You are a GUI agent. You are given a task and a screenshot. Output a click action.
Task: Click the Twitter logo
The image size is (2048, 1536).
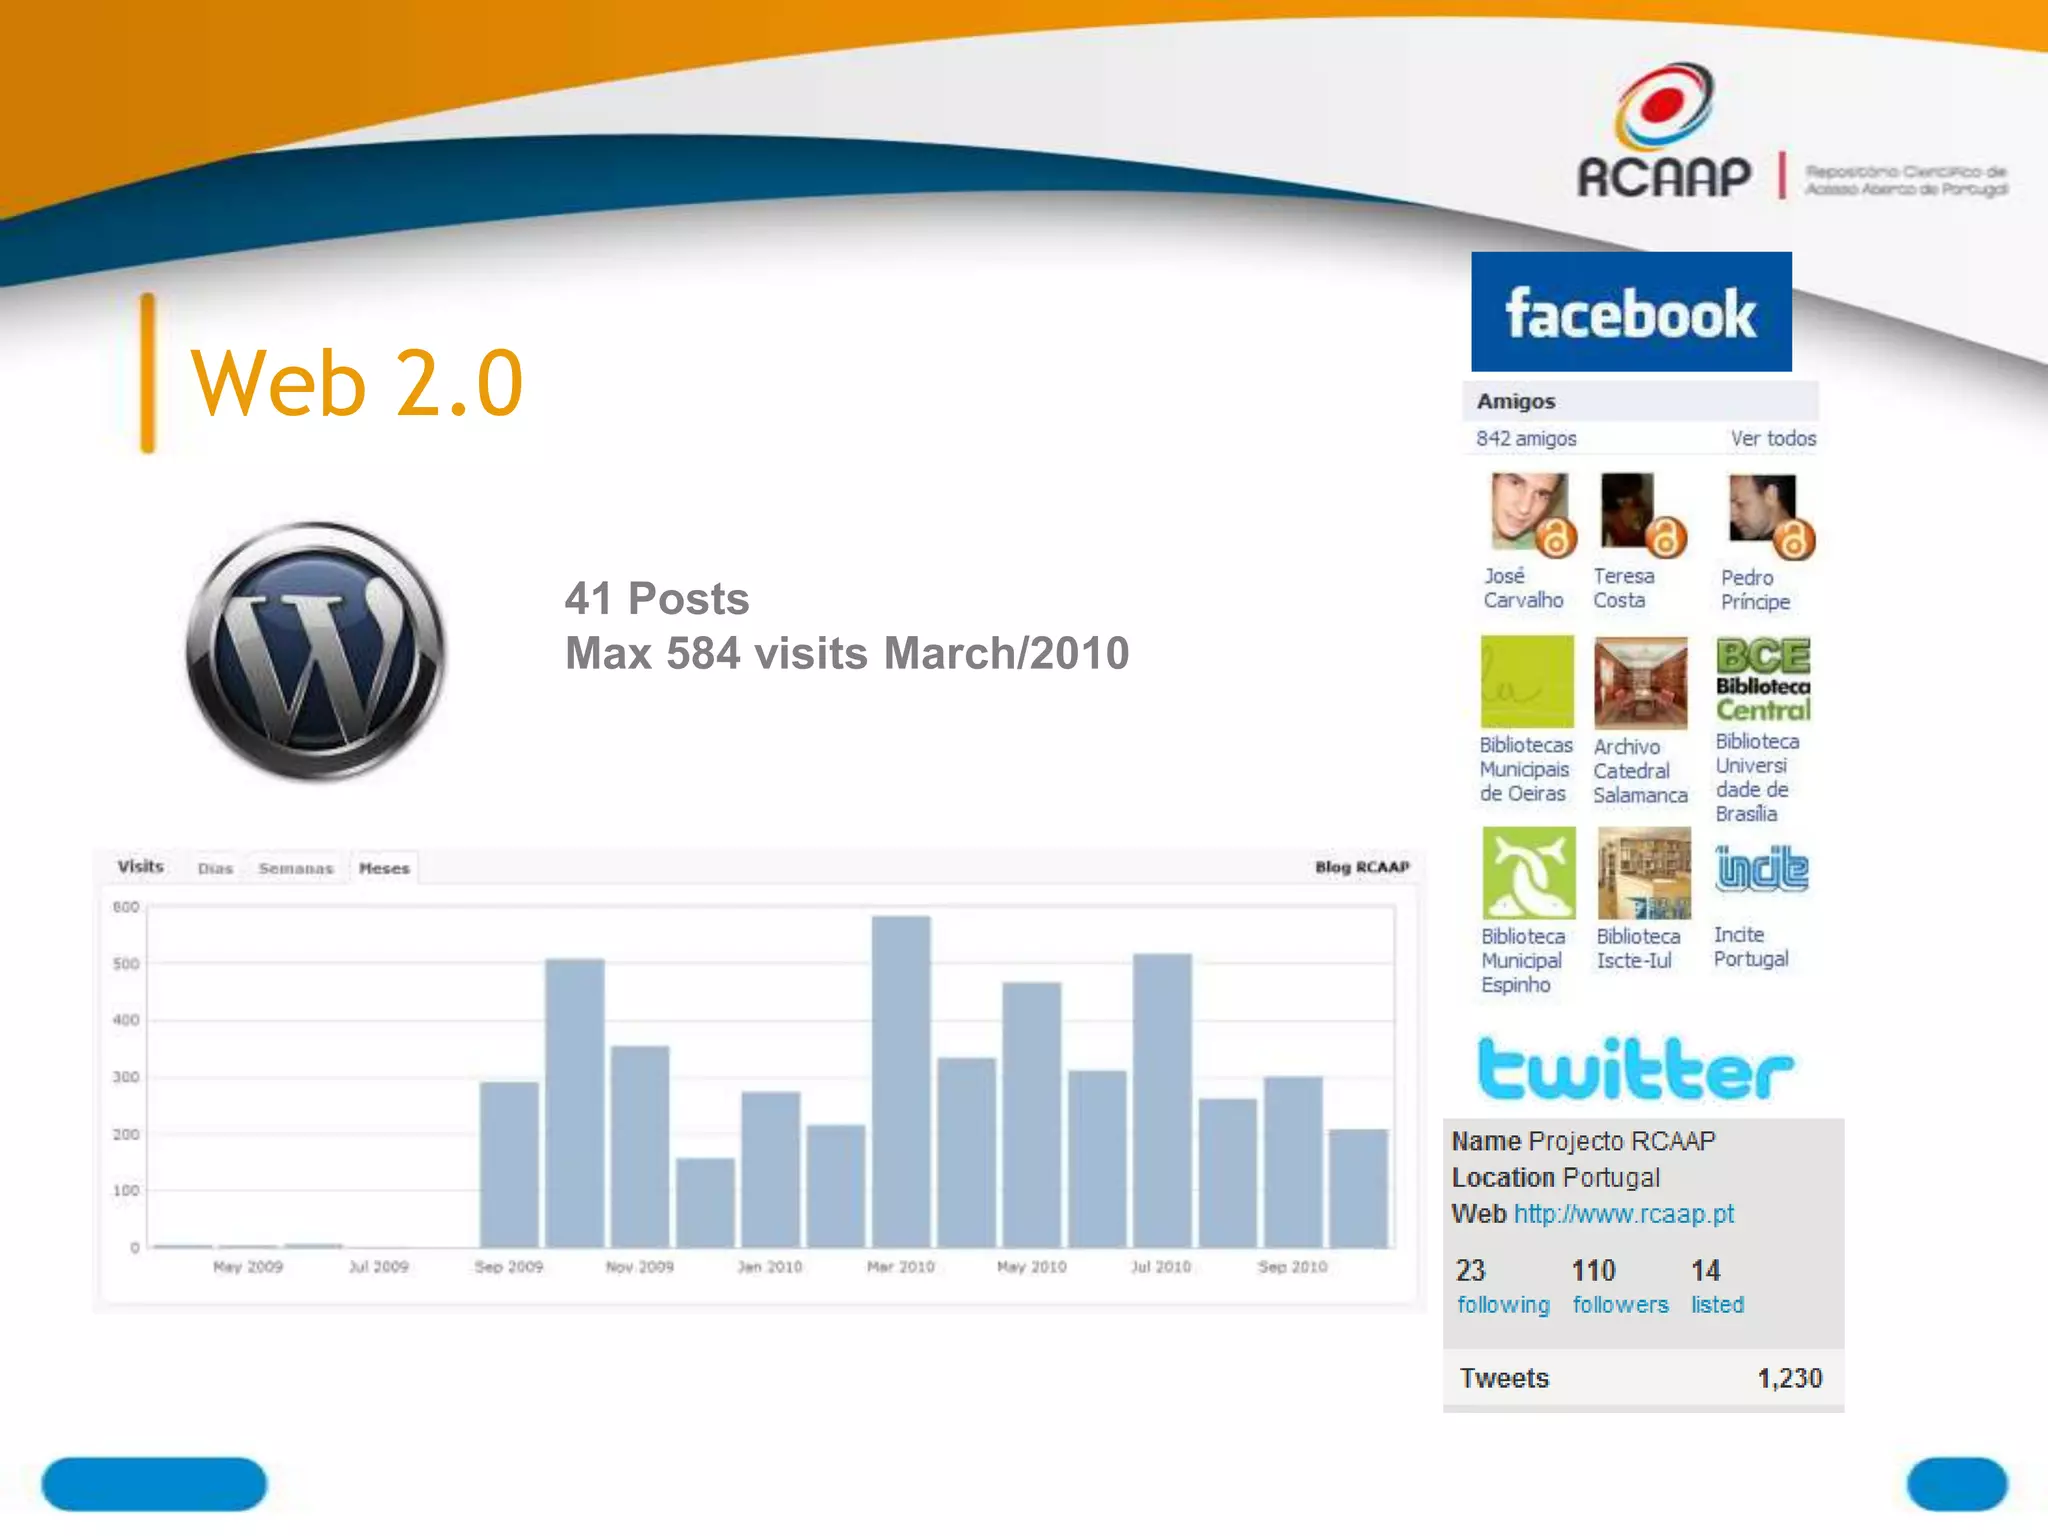pos(1636,1068)
